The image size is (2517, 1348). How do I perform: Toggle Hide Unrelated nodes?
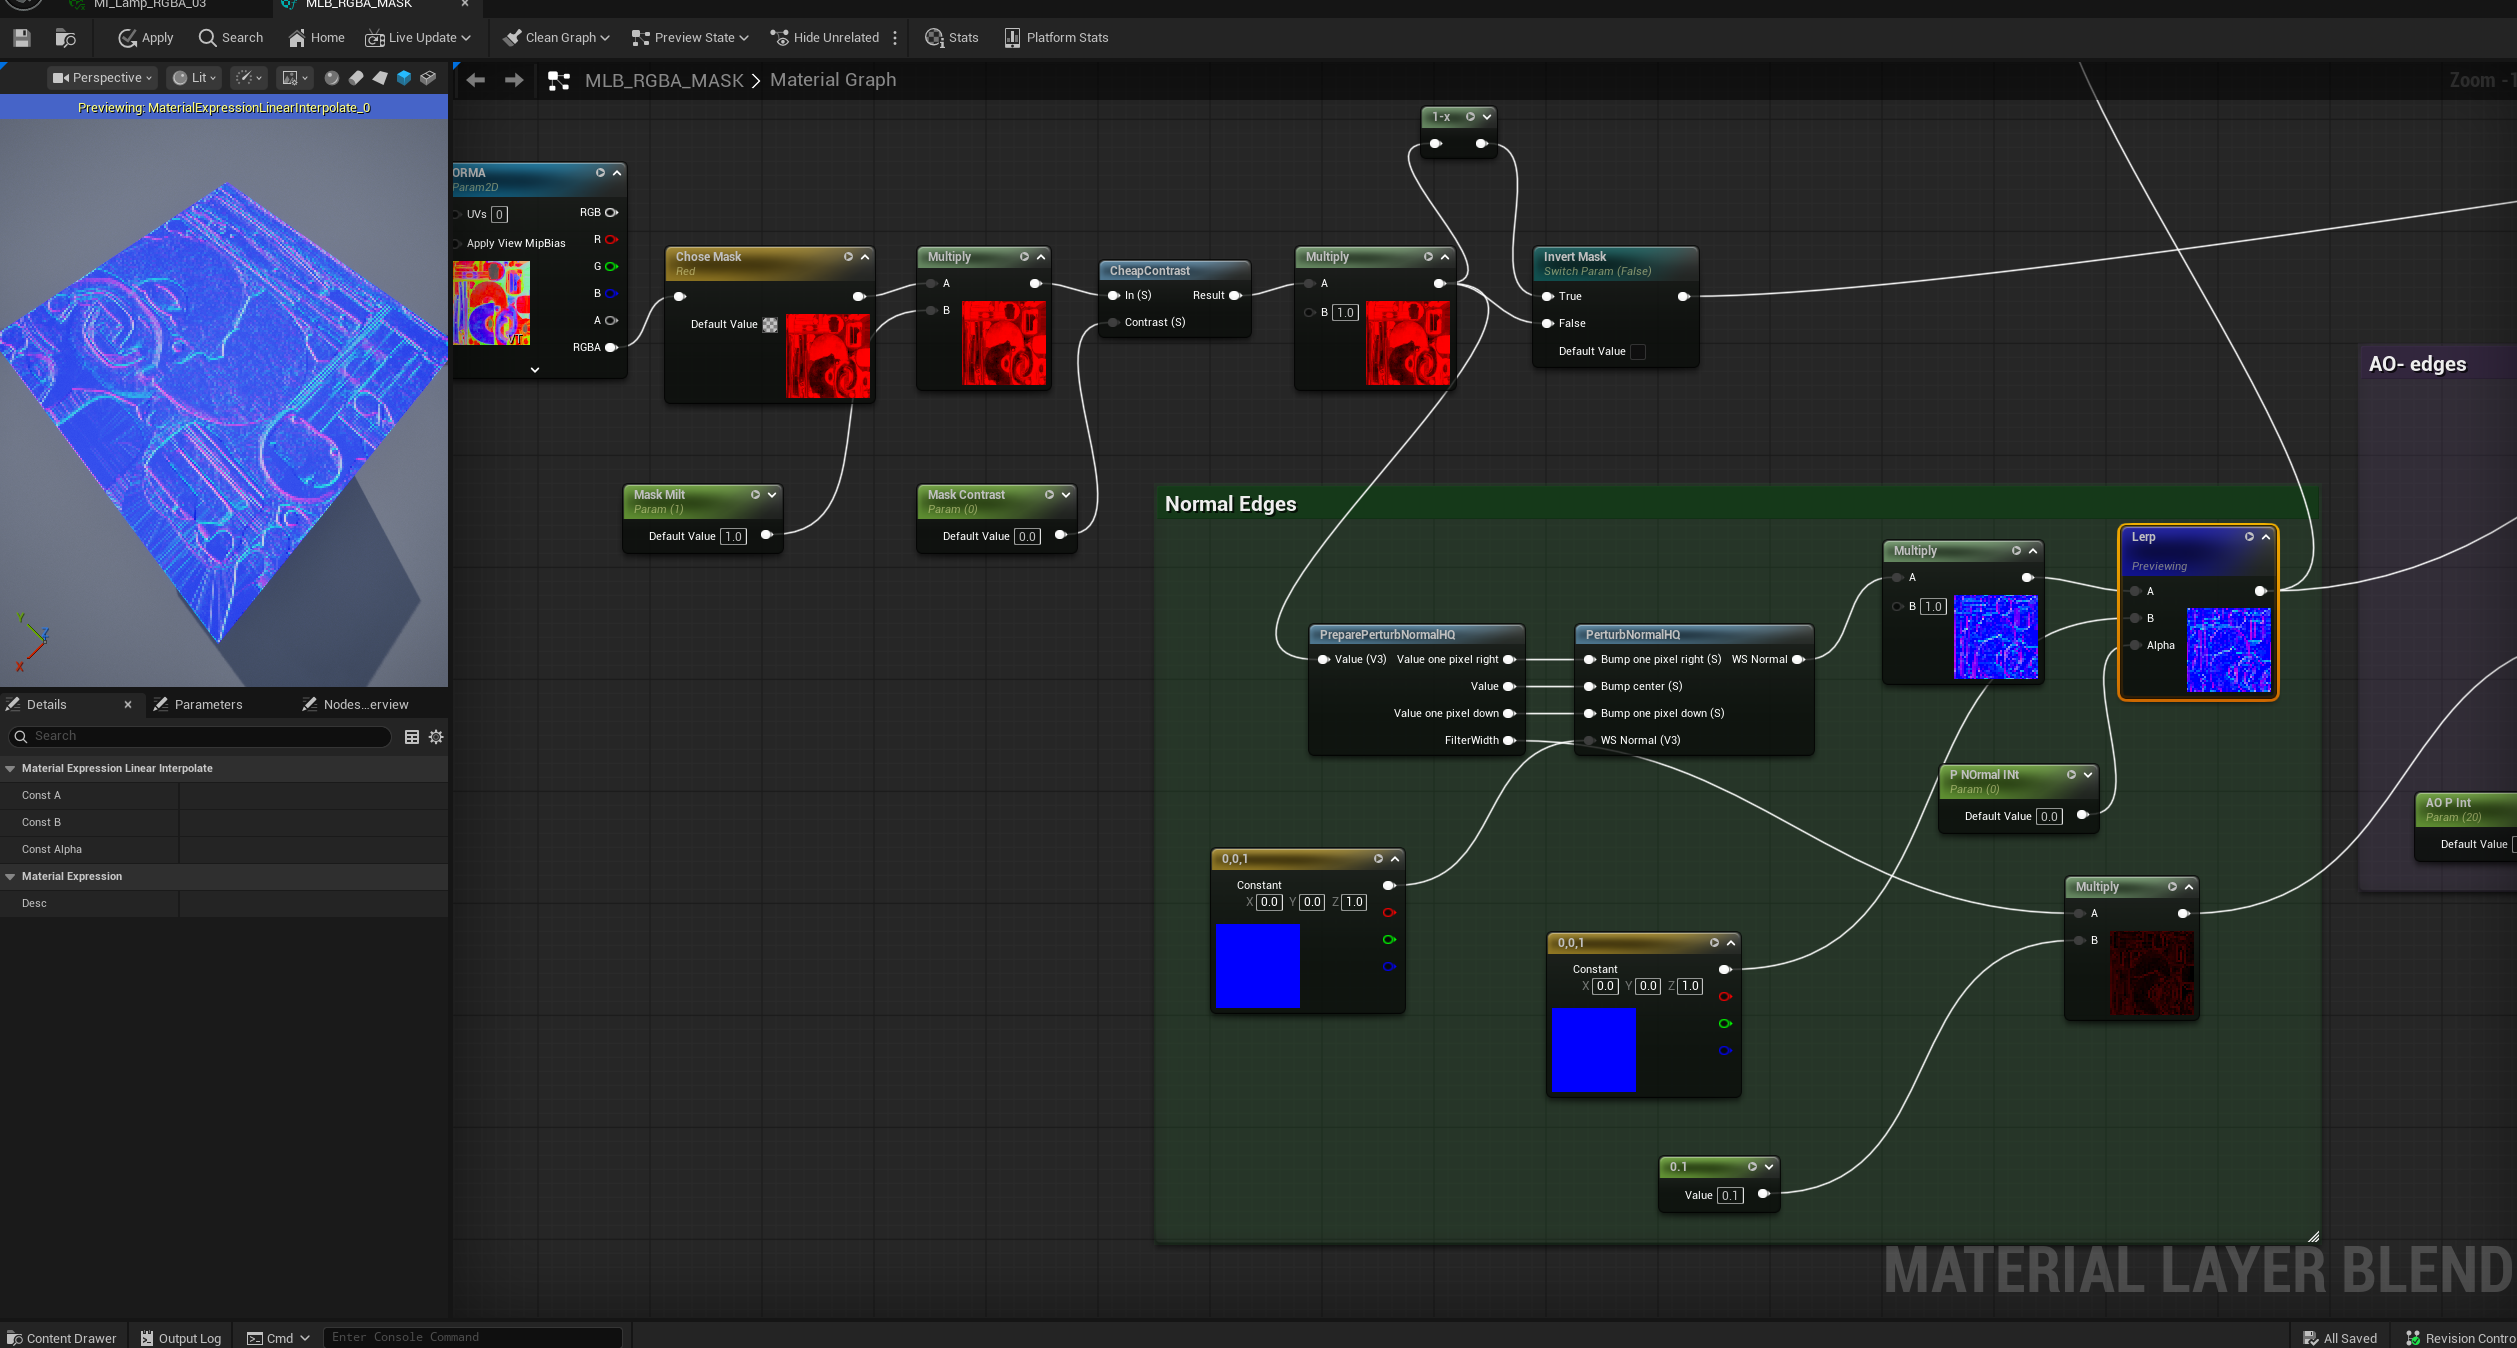tap(825, 38)
